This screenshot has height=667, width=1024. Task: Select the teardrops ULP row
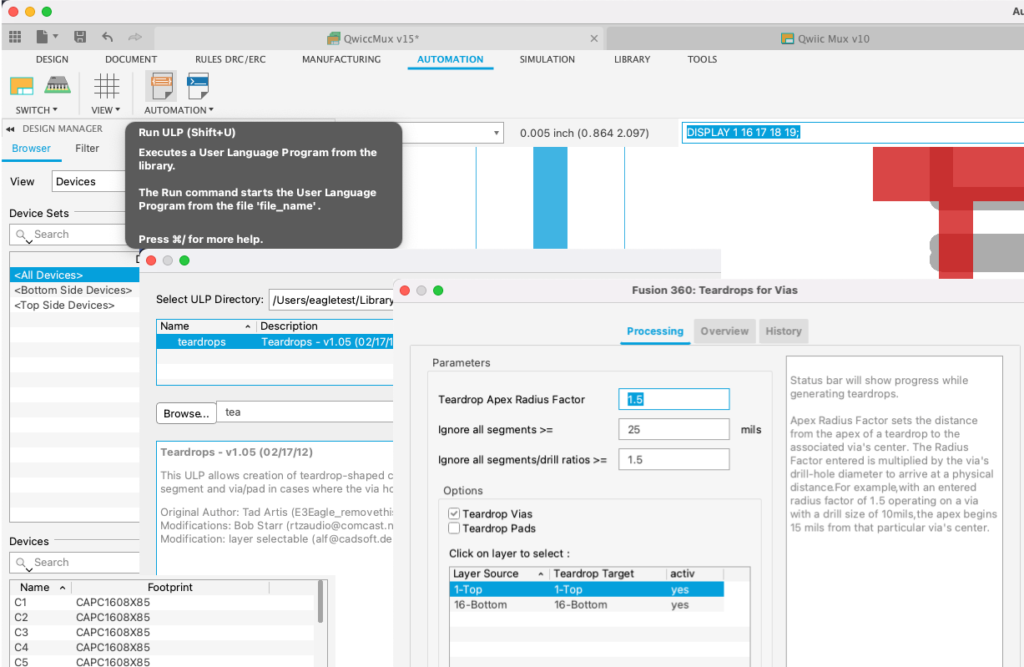pos(275,342)
